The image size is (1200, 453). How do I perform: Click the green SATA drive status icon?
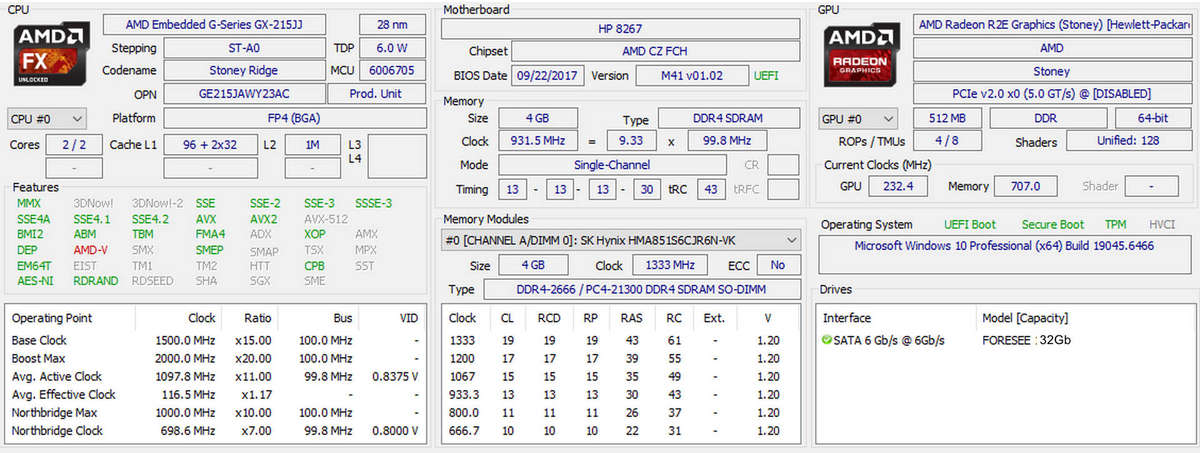(827, 341)
